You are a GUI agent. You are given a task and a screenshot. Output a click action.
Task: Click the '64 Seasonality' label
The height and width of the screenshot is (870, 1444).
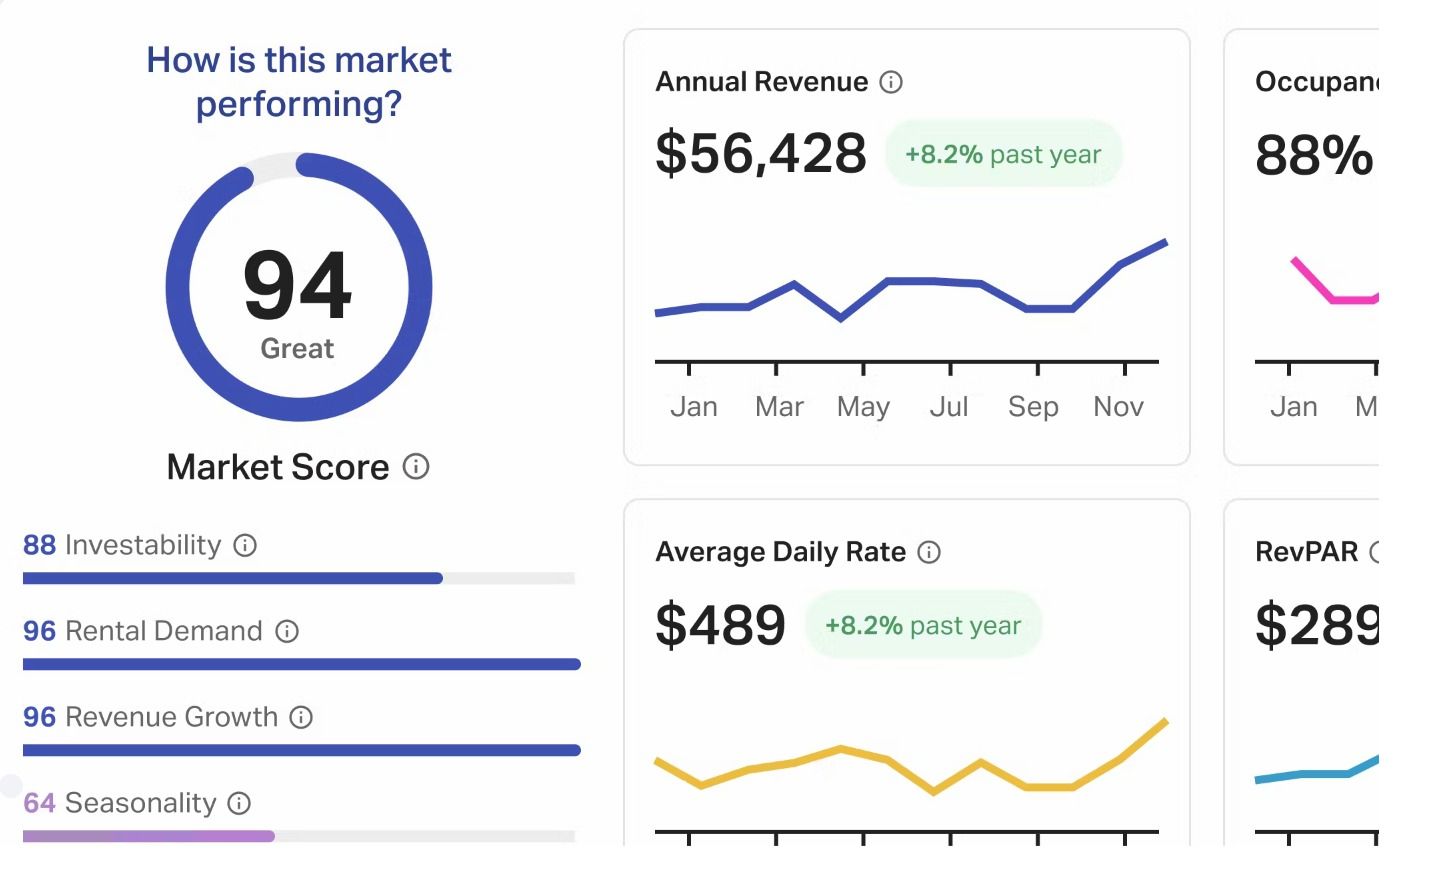click(x=119, y=803)
